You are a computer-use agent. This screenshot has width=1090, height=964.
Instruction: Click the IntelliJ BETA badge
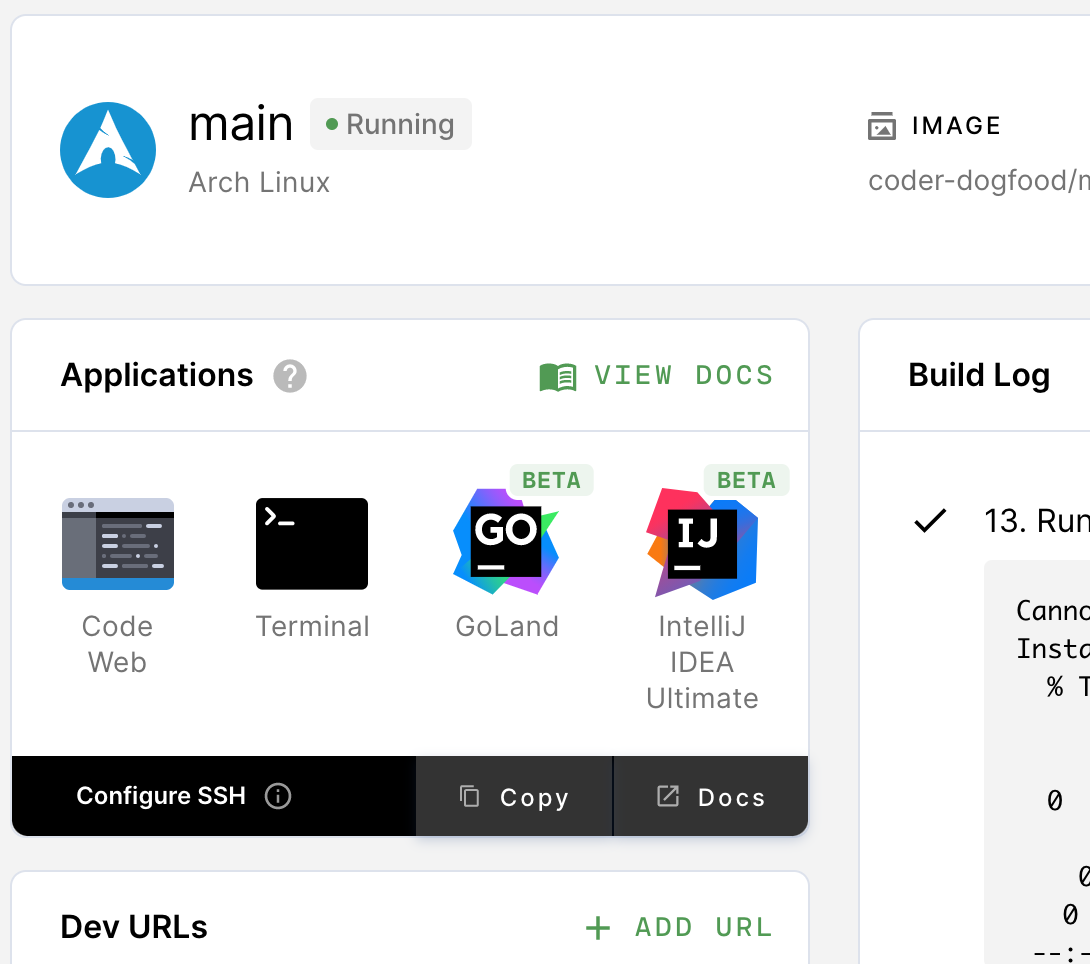point(747,480)
